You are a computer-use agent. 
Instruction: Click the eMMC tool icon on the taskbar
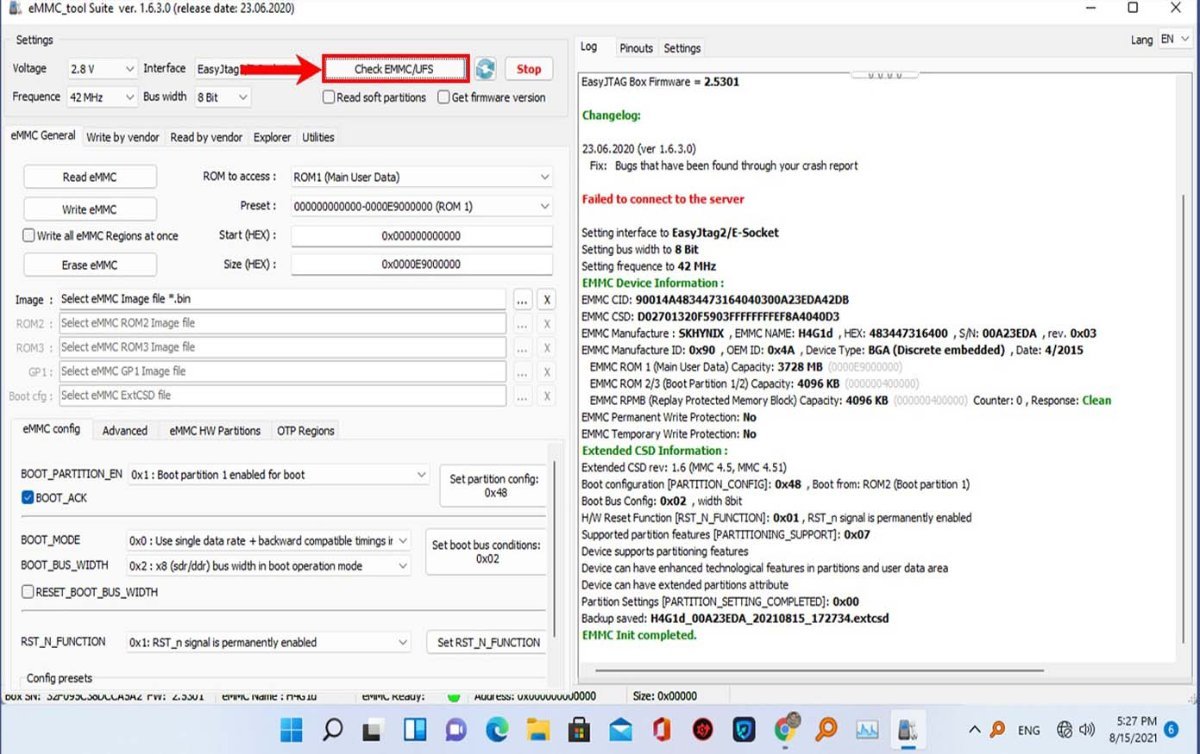click(x=908, y=729)
